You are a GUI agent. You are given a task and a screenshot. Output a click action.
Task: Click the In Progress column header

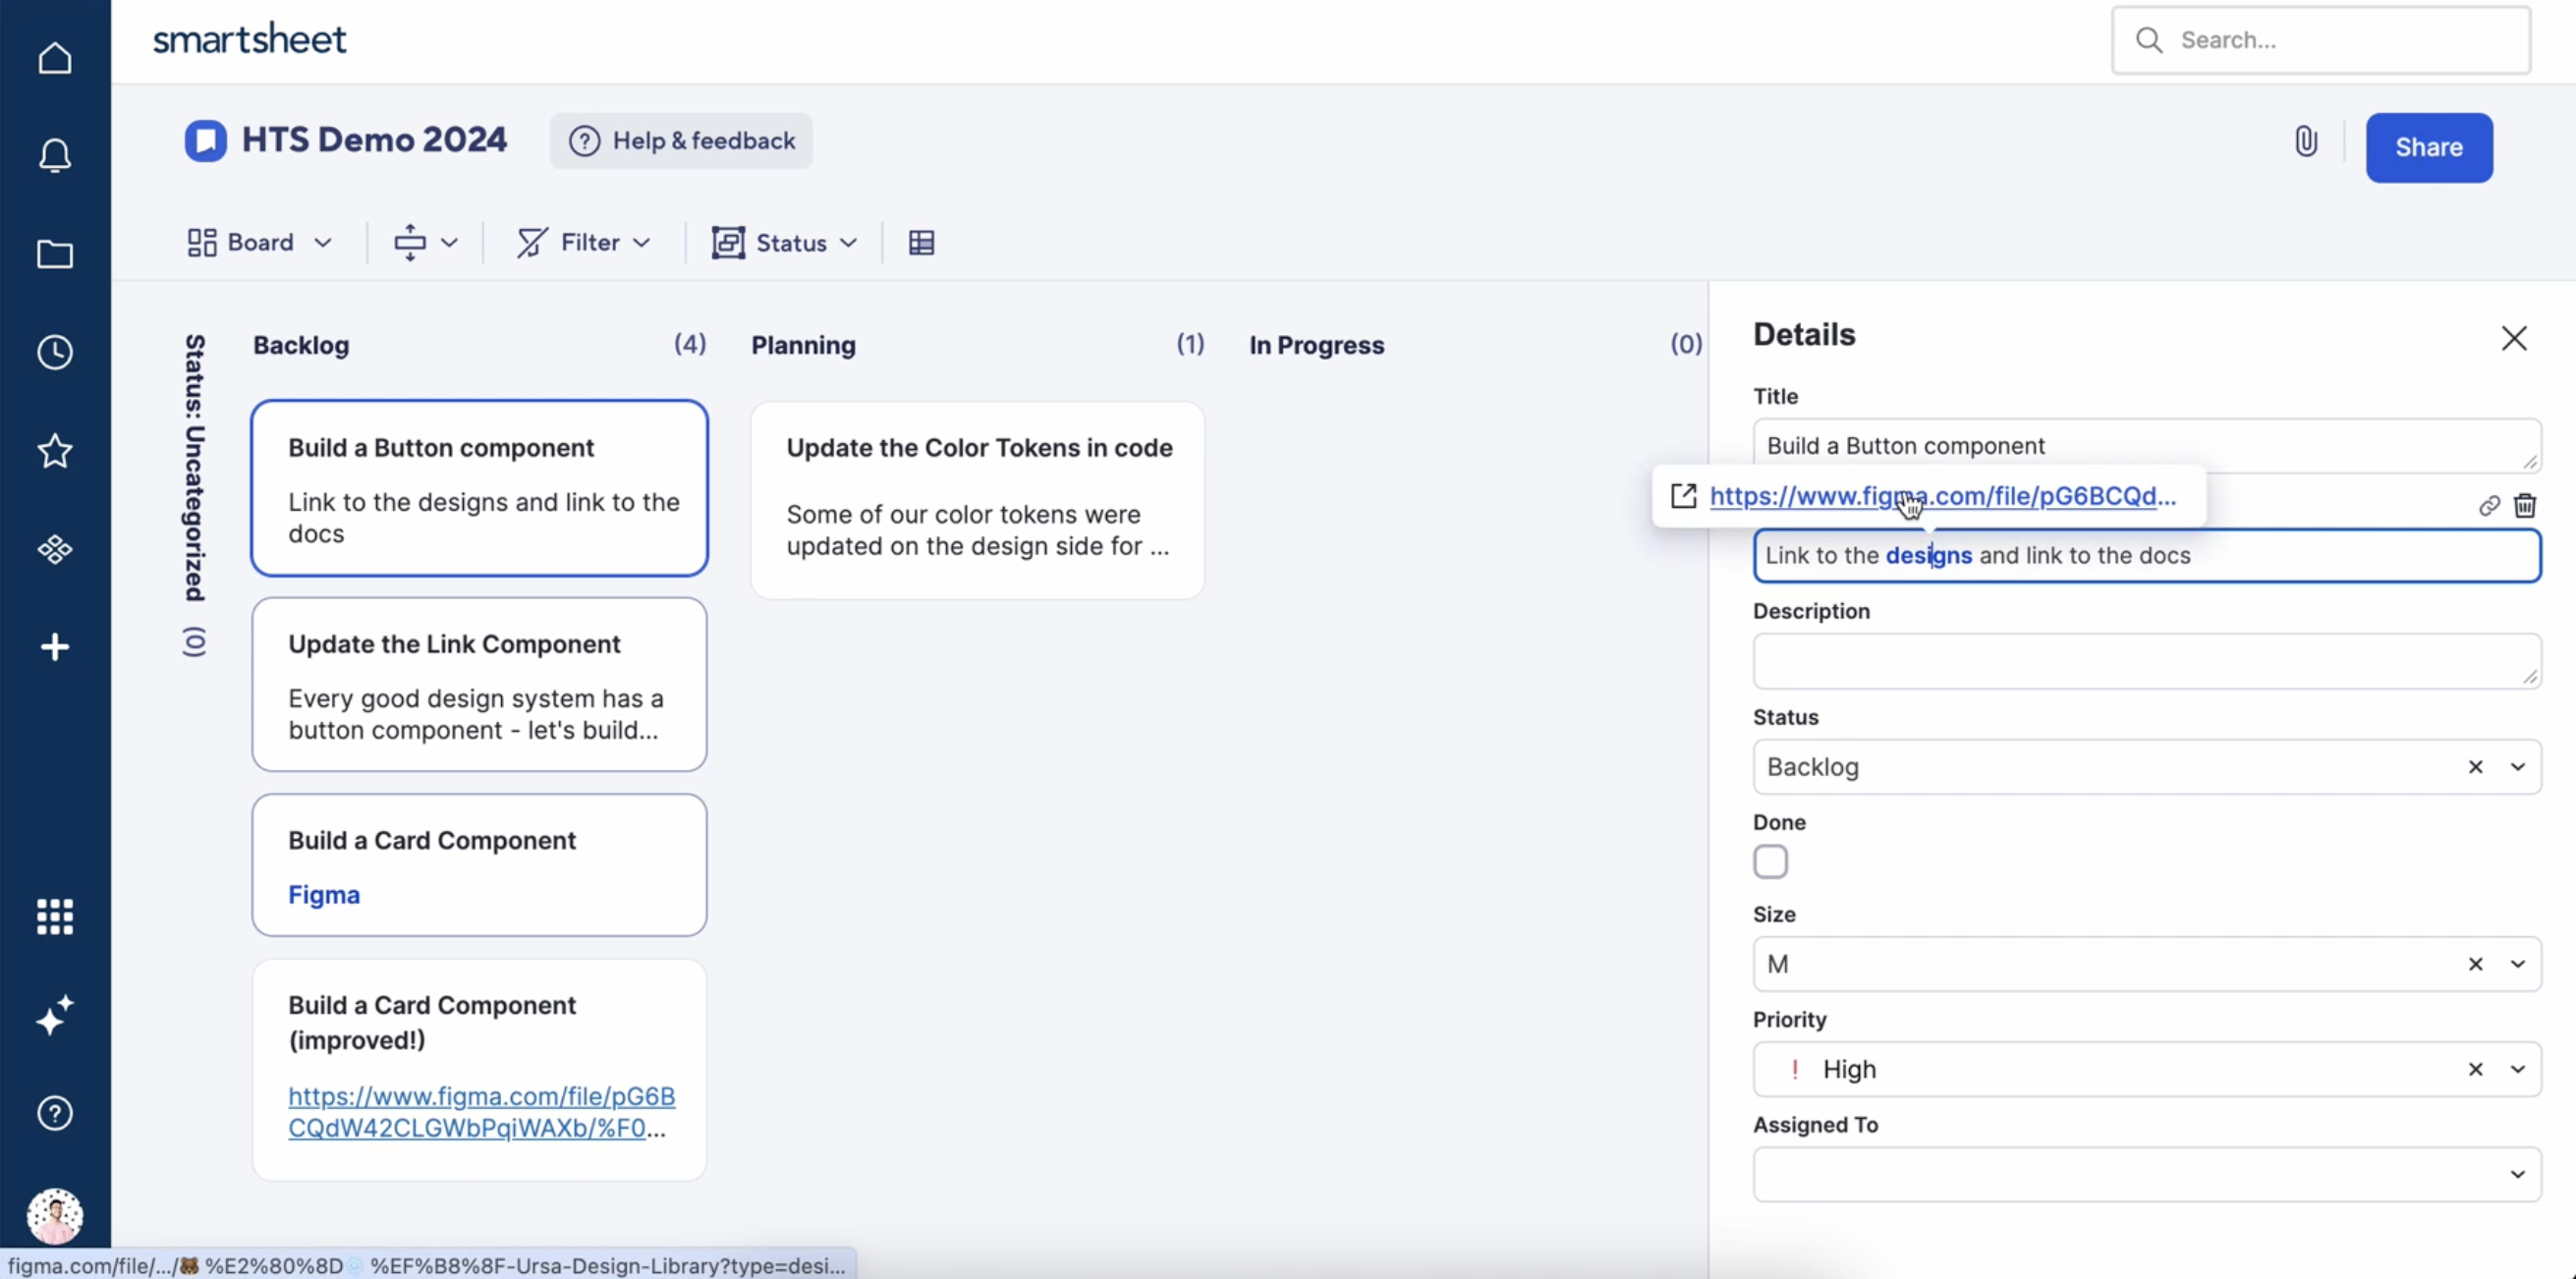(x=1316, y=345)
